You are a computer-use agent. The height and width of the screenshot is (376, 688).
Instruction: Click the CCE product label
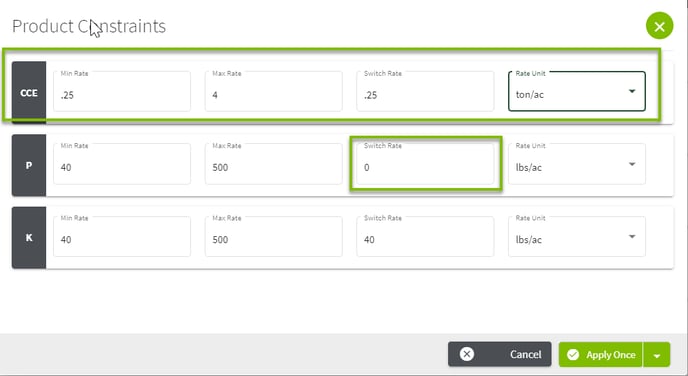click(29, 93)
